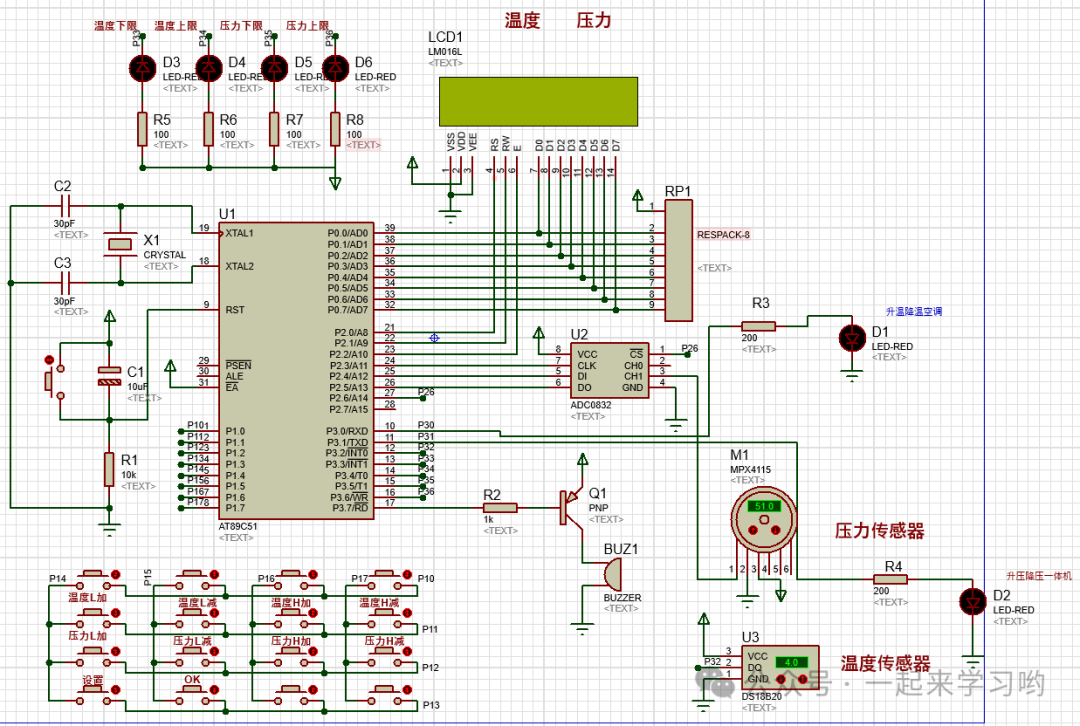This screenshot has height=726, width=1080.
Task: Select the DS18B20 temperature sensor U3
Action: point(780,668)
